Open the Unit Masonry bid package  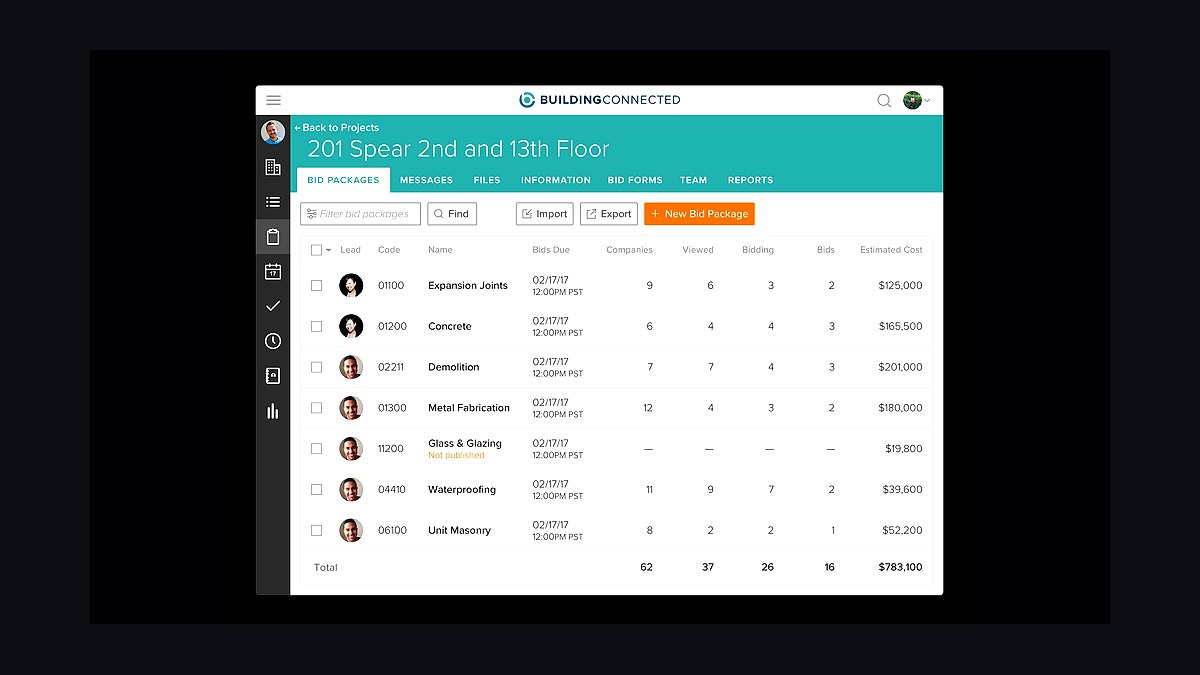pos(460,530)
